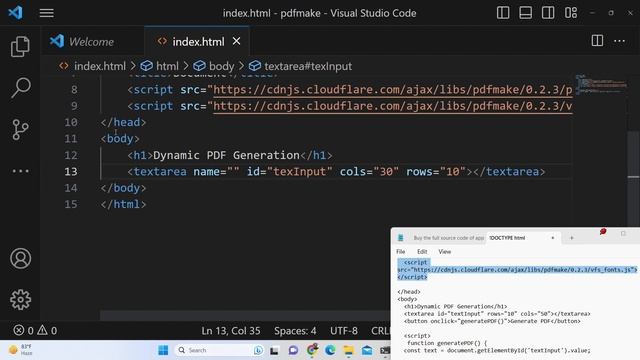Split the editor to the right
The height and width of the screenshot is (360, 640).
[597, 40]
